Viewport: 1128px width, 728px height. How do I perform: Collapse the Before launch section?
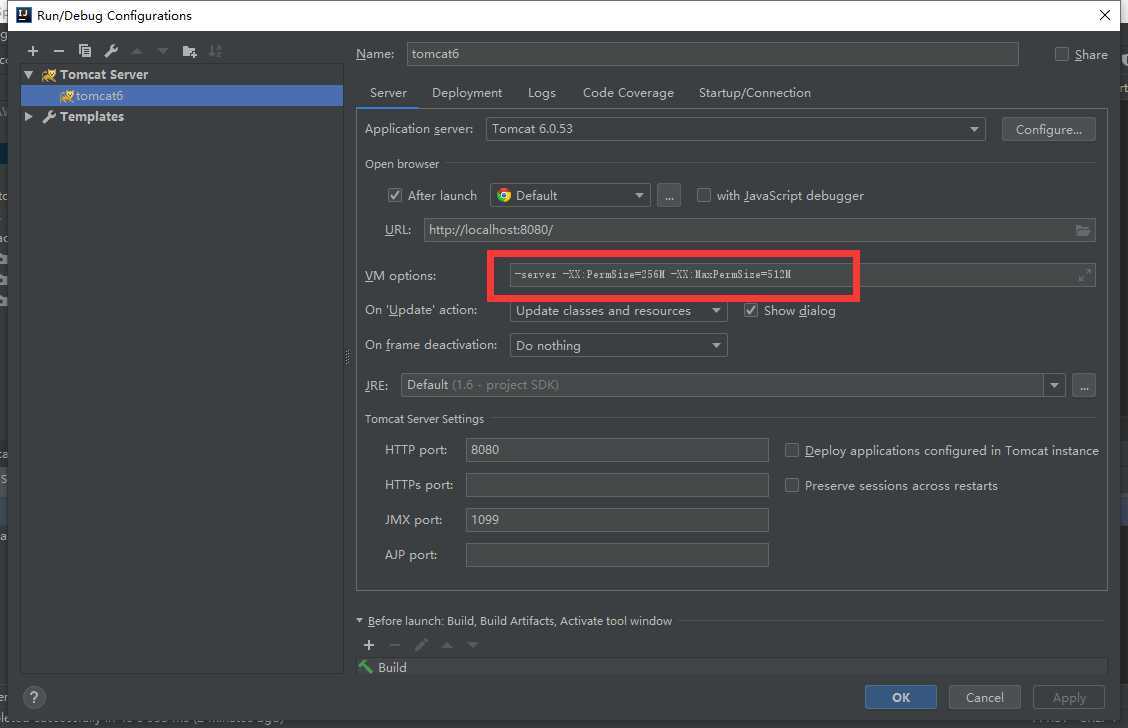360,620
